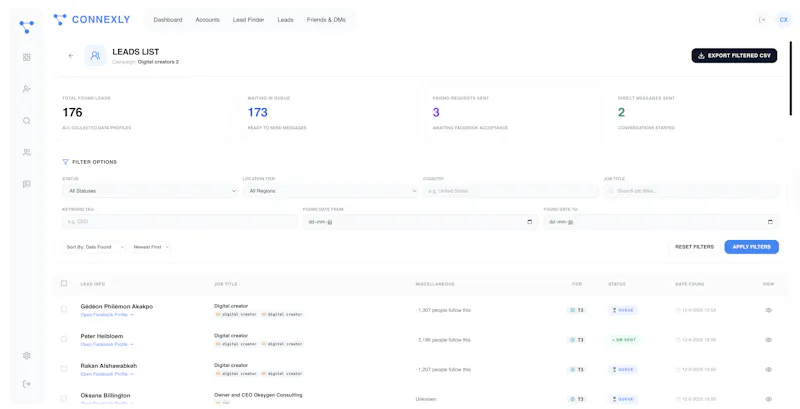Open the search magnifier icon in sidebar
This screenshot has height=409, width=800.
[27, 121]
